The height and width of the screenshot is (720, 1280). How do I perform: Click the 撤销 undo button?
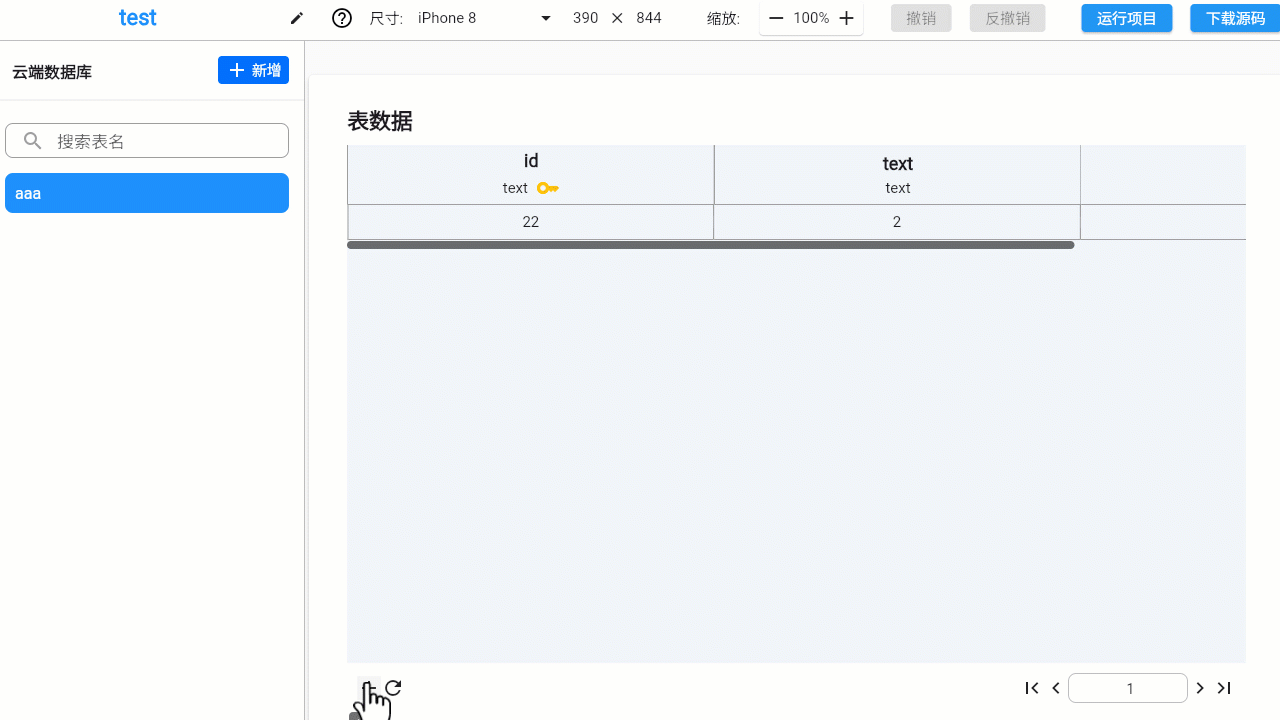pyautogui.click(x=921, y=18)
